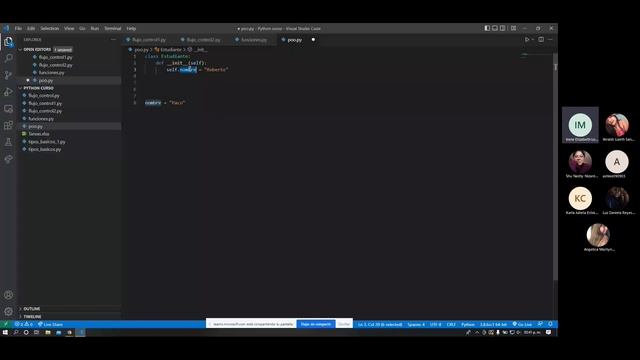Open the Manage gear menu
Screen dimensions: 640x360
coord(8,311)
